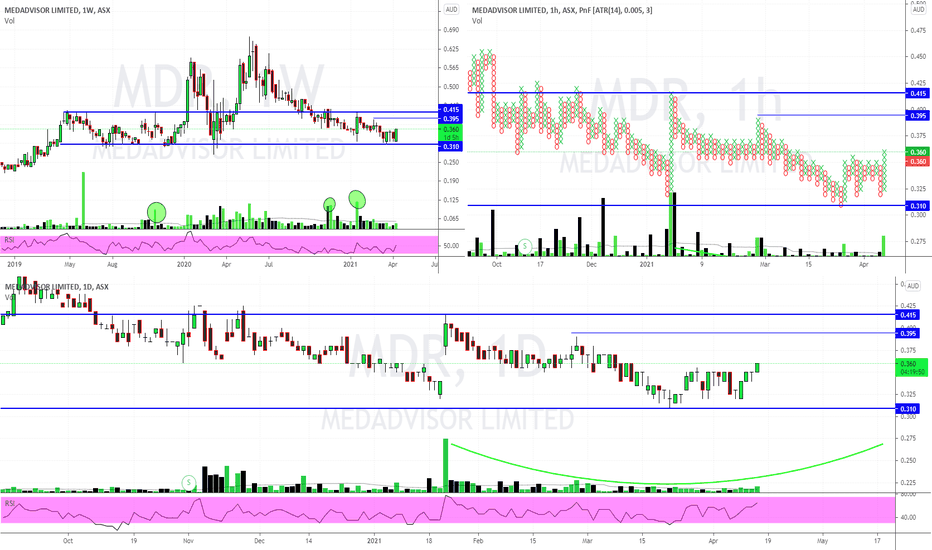Click the tallest green volume bar on the daily chart
Viewport: 932px width, 550px height.
pyautogui.click(x=445, y=466)
